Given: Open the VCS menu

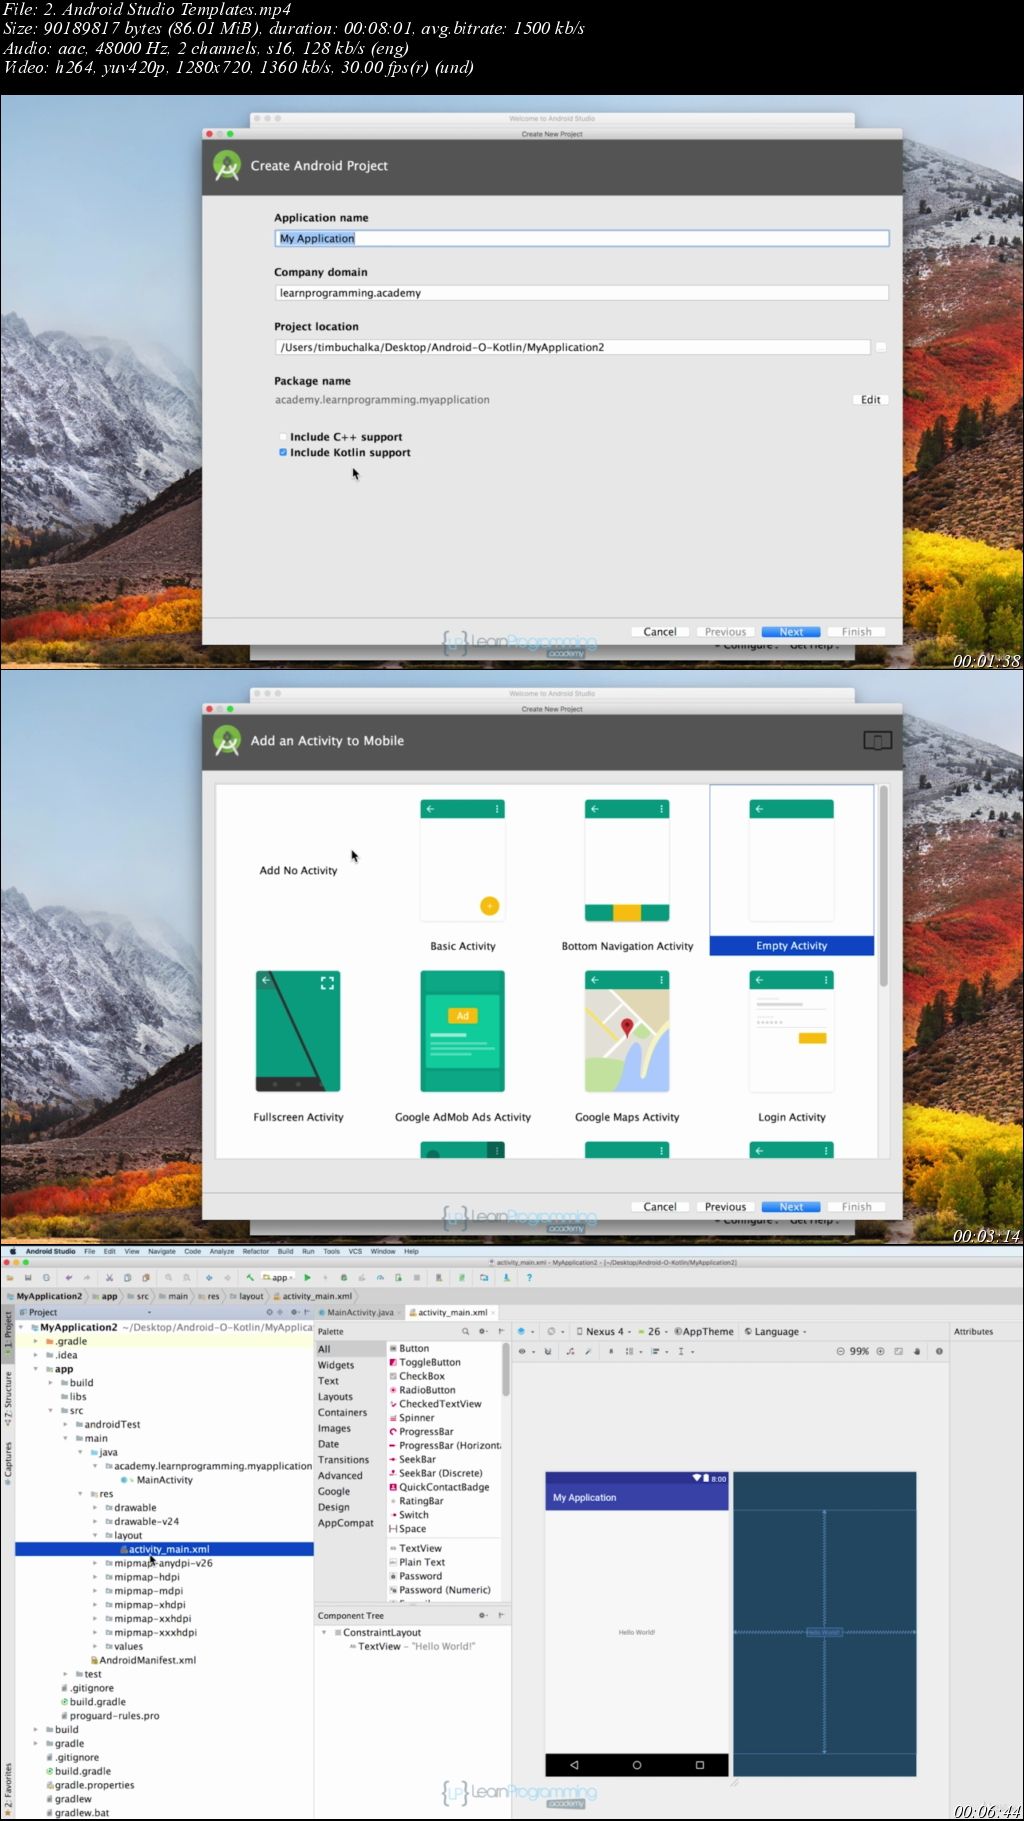Looking at the screenshot, I should pos(355,1251).
